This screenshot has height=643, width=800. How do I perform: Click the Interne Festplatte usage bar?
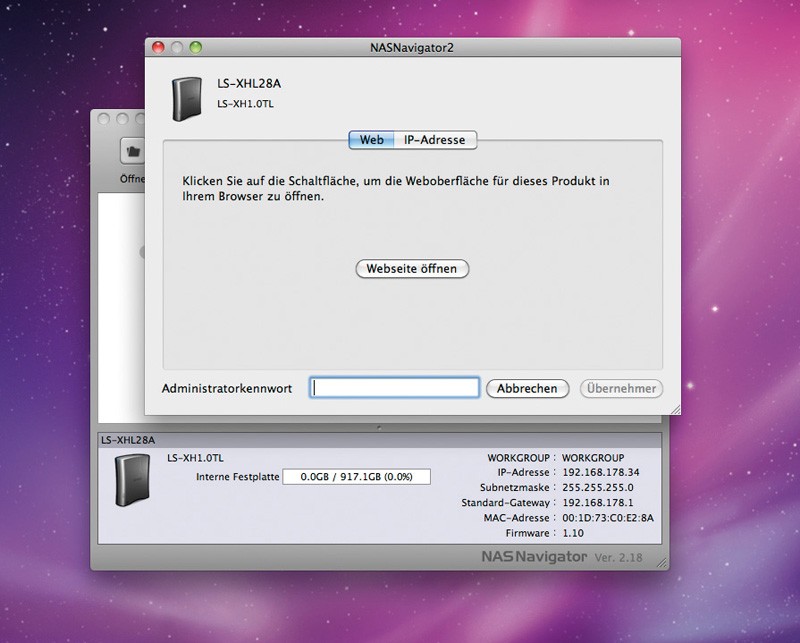pos(356,477)
